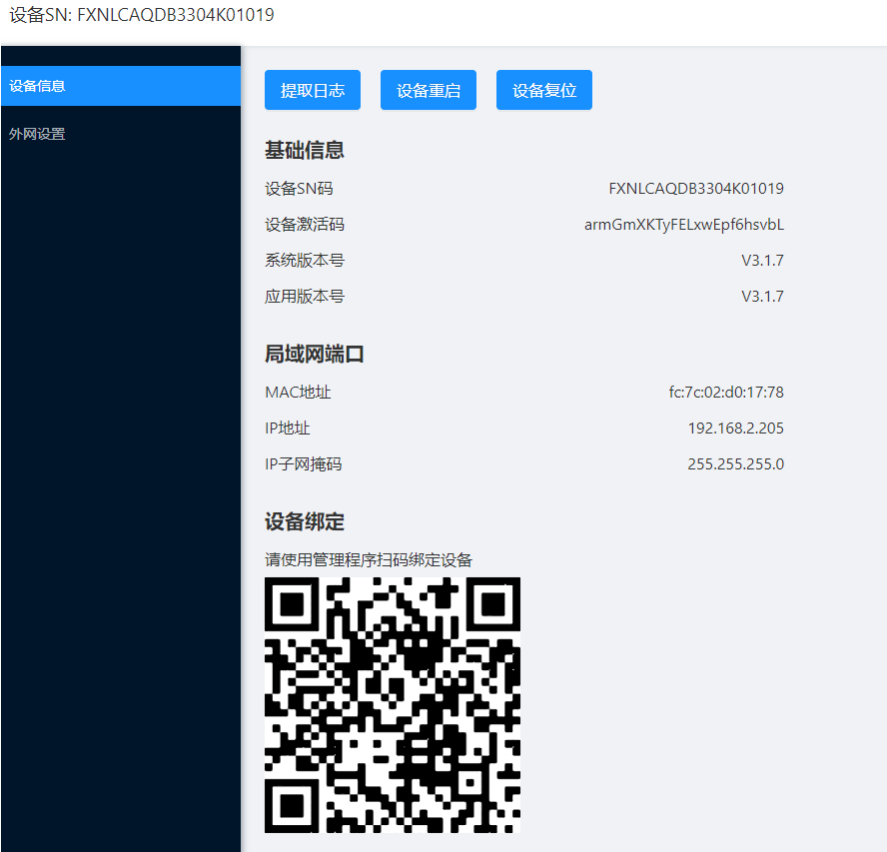This screenshot has width=887, height=852.
Task: Click the MAC地址 label
Action: click(298, 392)
